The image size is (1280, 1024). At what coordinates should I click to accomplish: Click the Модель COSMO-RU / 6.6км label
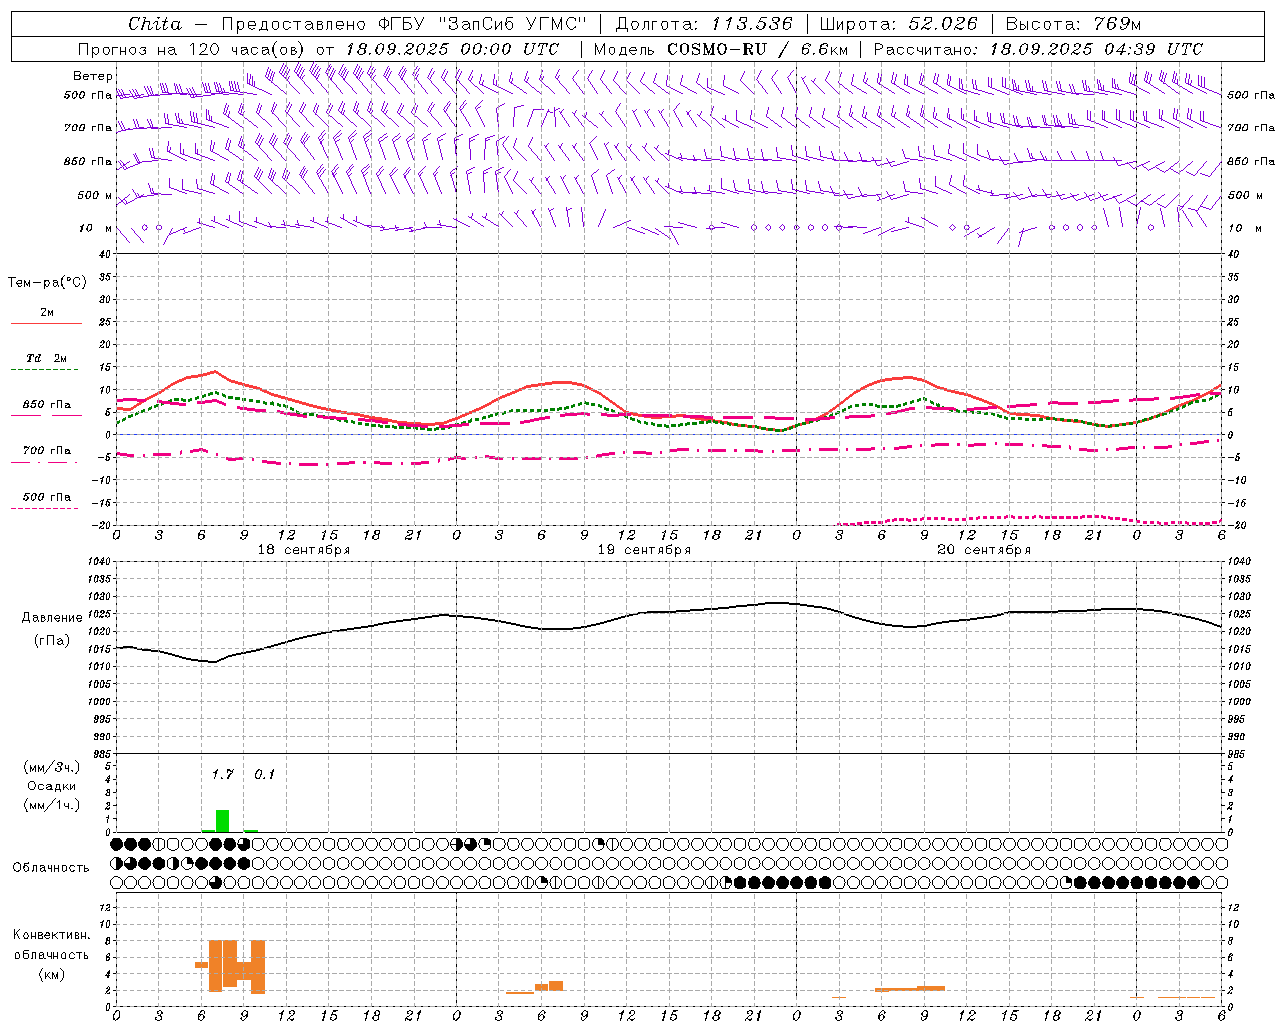tap(721, 49)
